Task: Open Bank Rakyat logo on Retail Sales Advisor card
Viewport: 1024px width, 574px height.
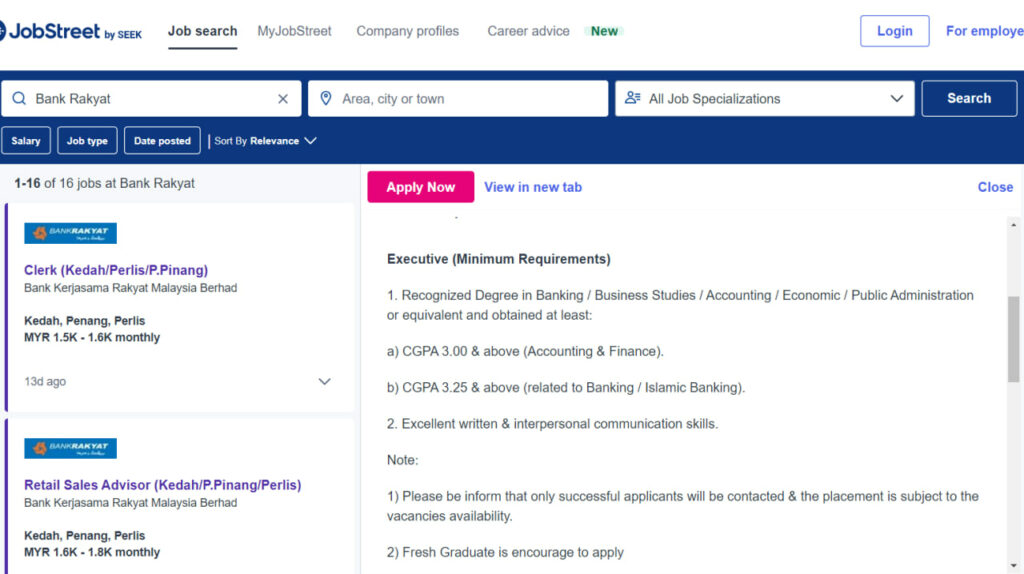Action: tap(71, 448)
